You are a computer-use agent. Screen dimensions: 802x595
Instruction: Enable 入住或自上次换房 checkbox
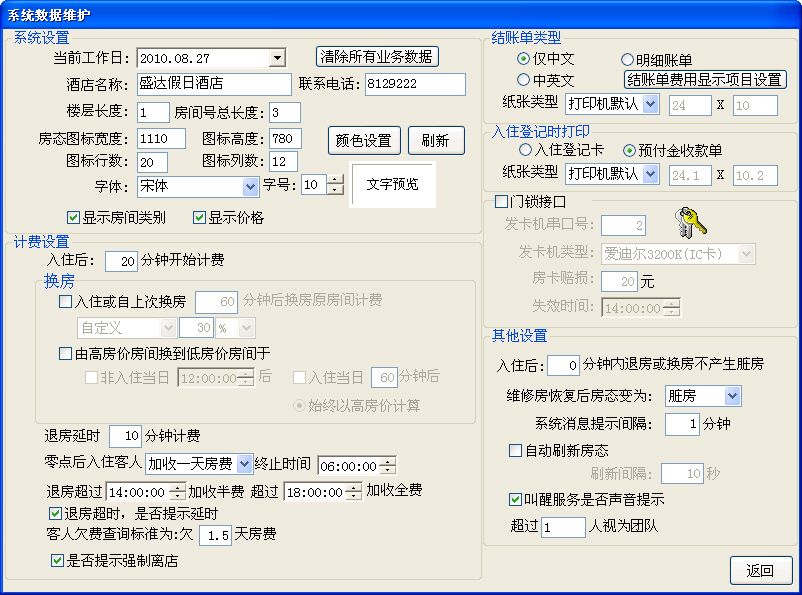click(65, 301)
